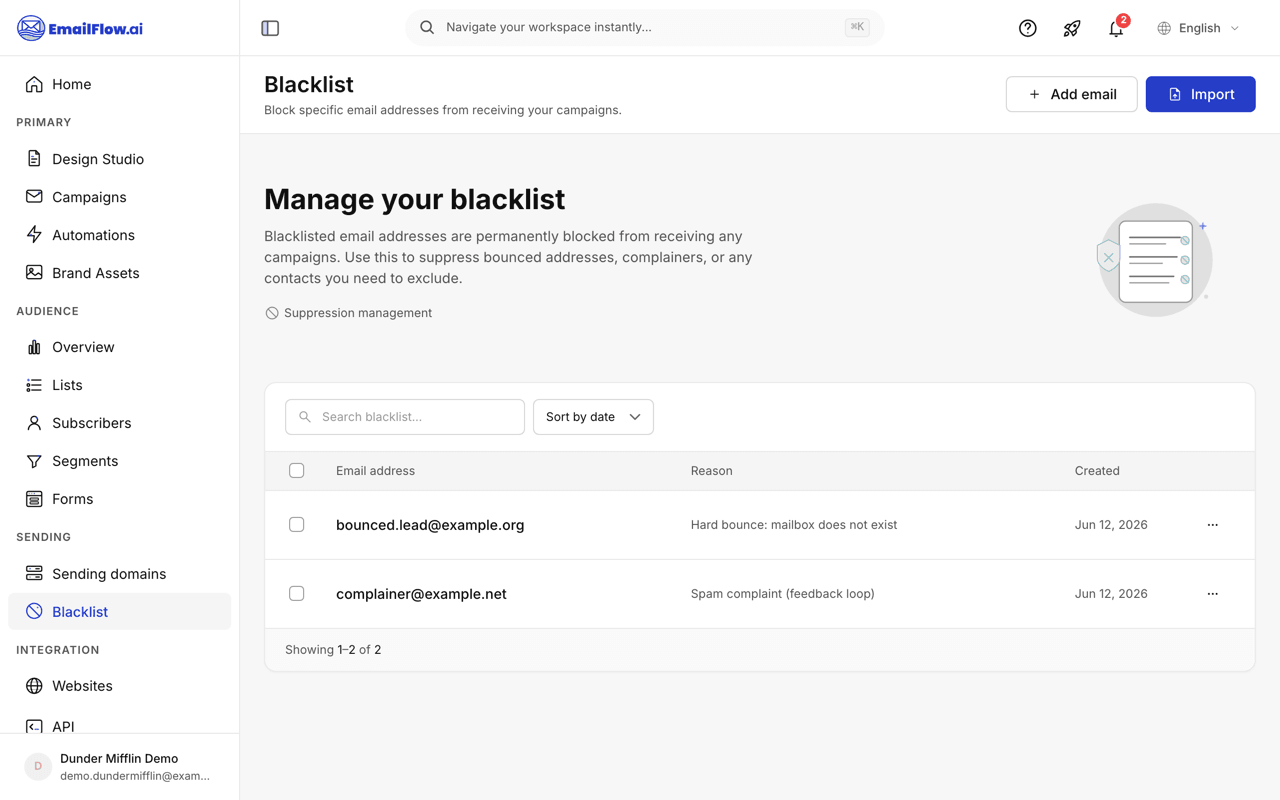Screen dimensions: 1280x800
Task: Click the complainer@example.net address
Action: point(421,594)
